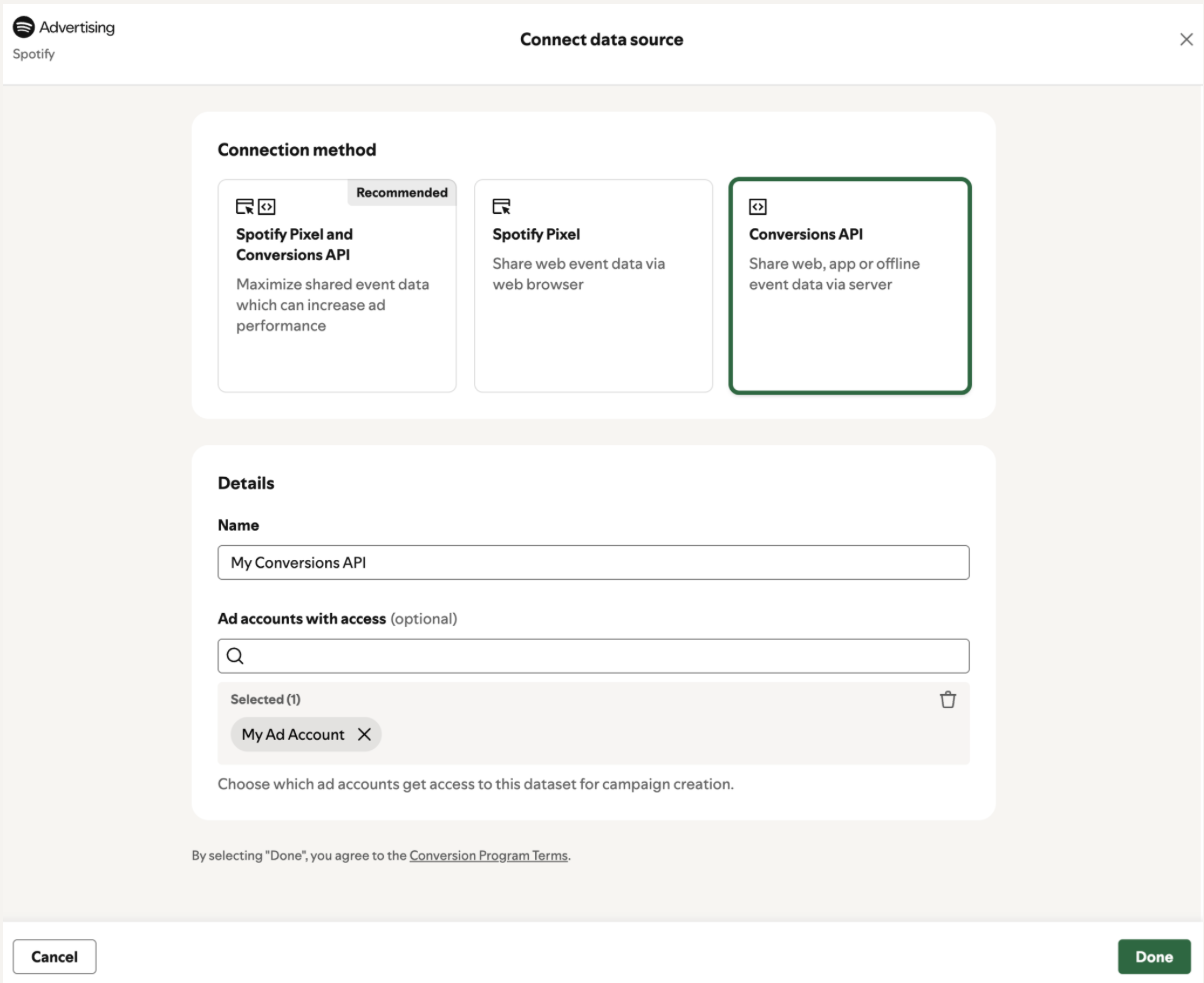
Task: Click the Connect data source title
Action: pyautogui.click(x=602, y=40)
